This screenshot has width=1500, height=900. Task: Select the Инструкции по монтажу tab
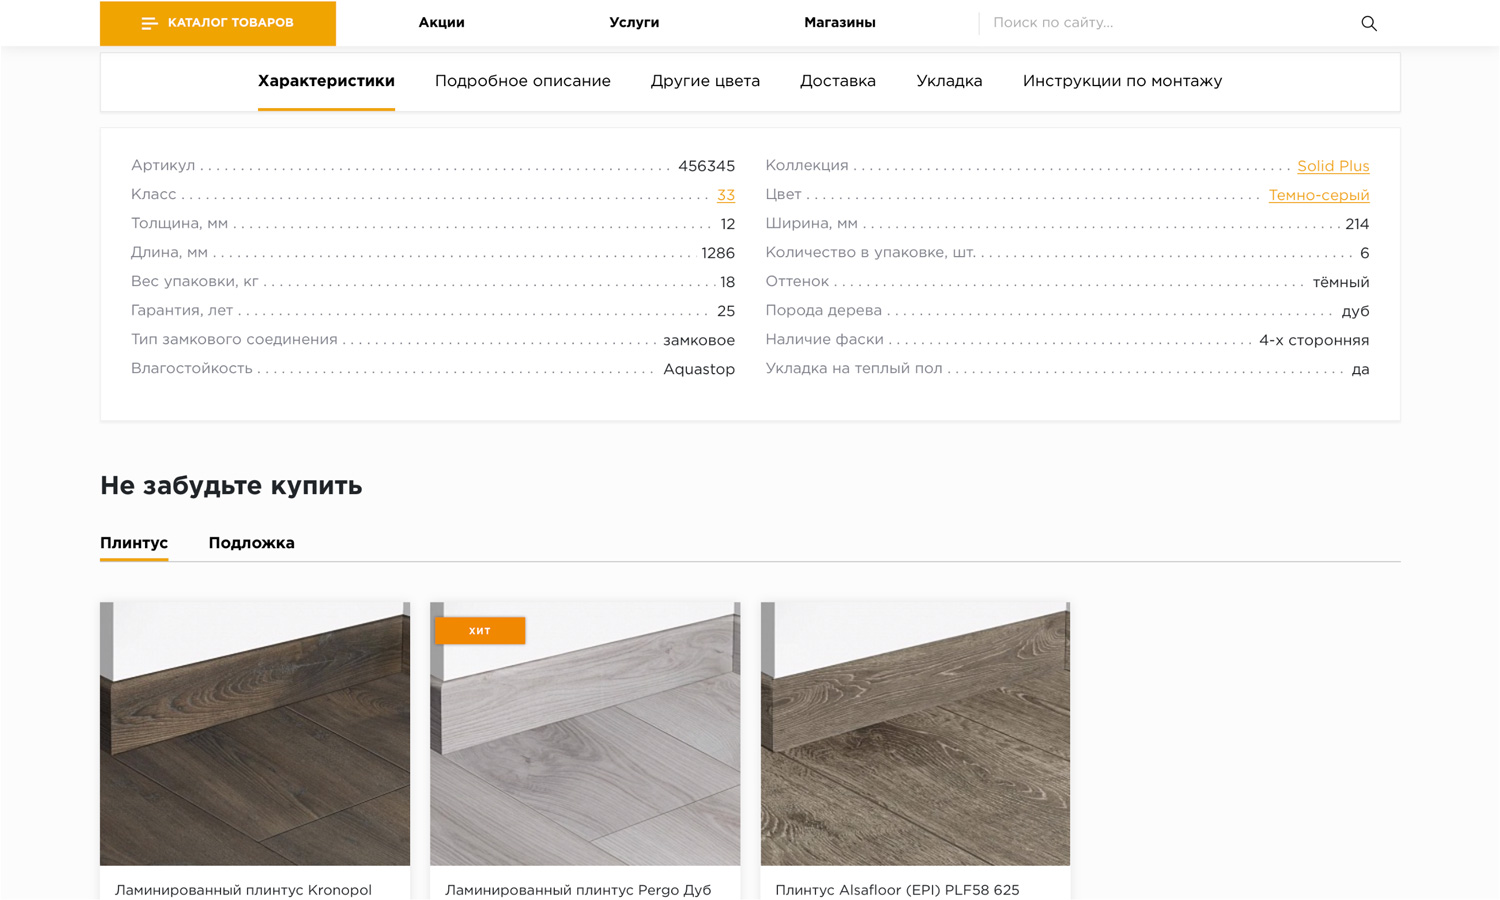[x=1122, y=81]
